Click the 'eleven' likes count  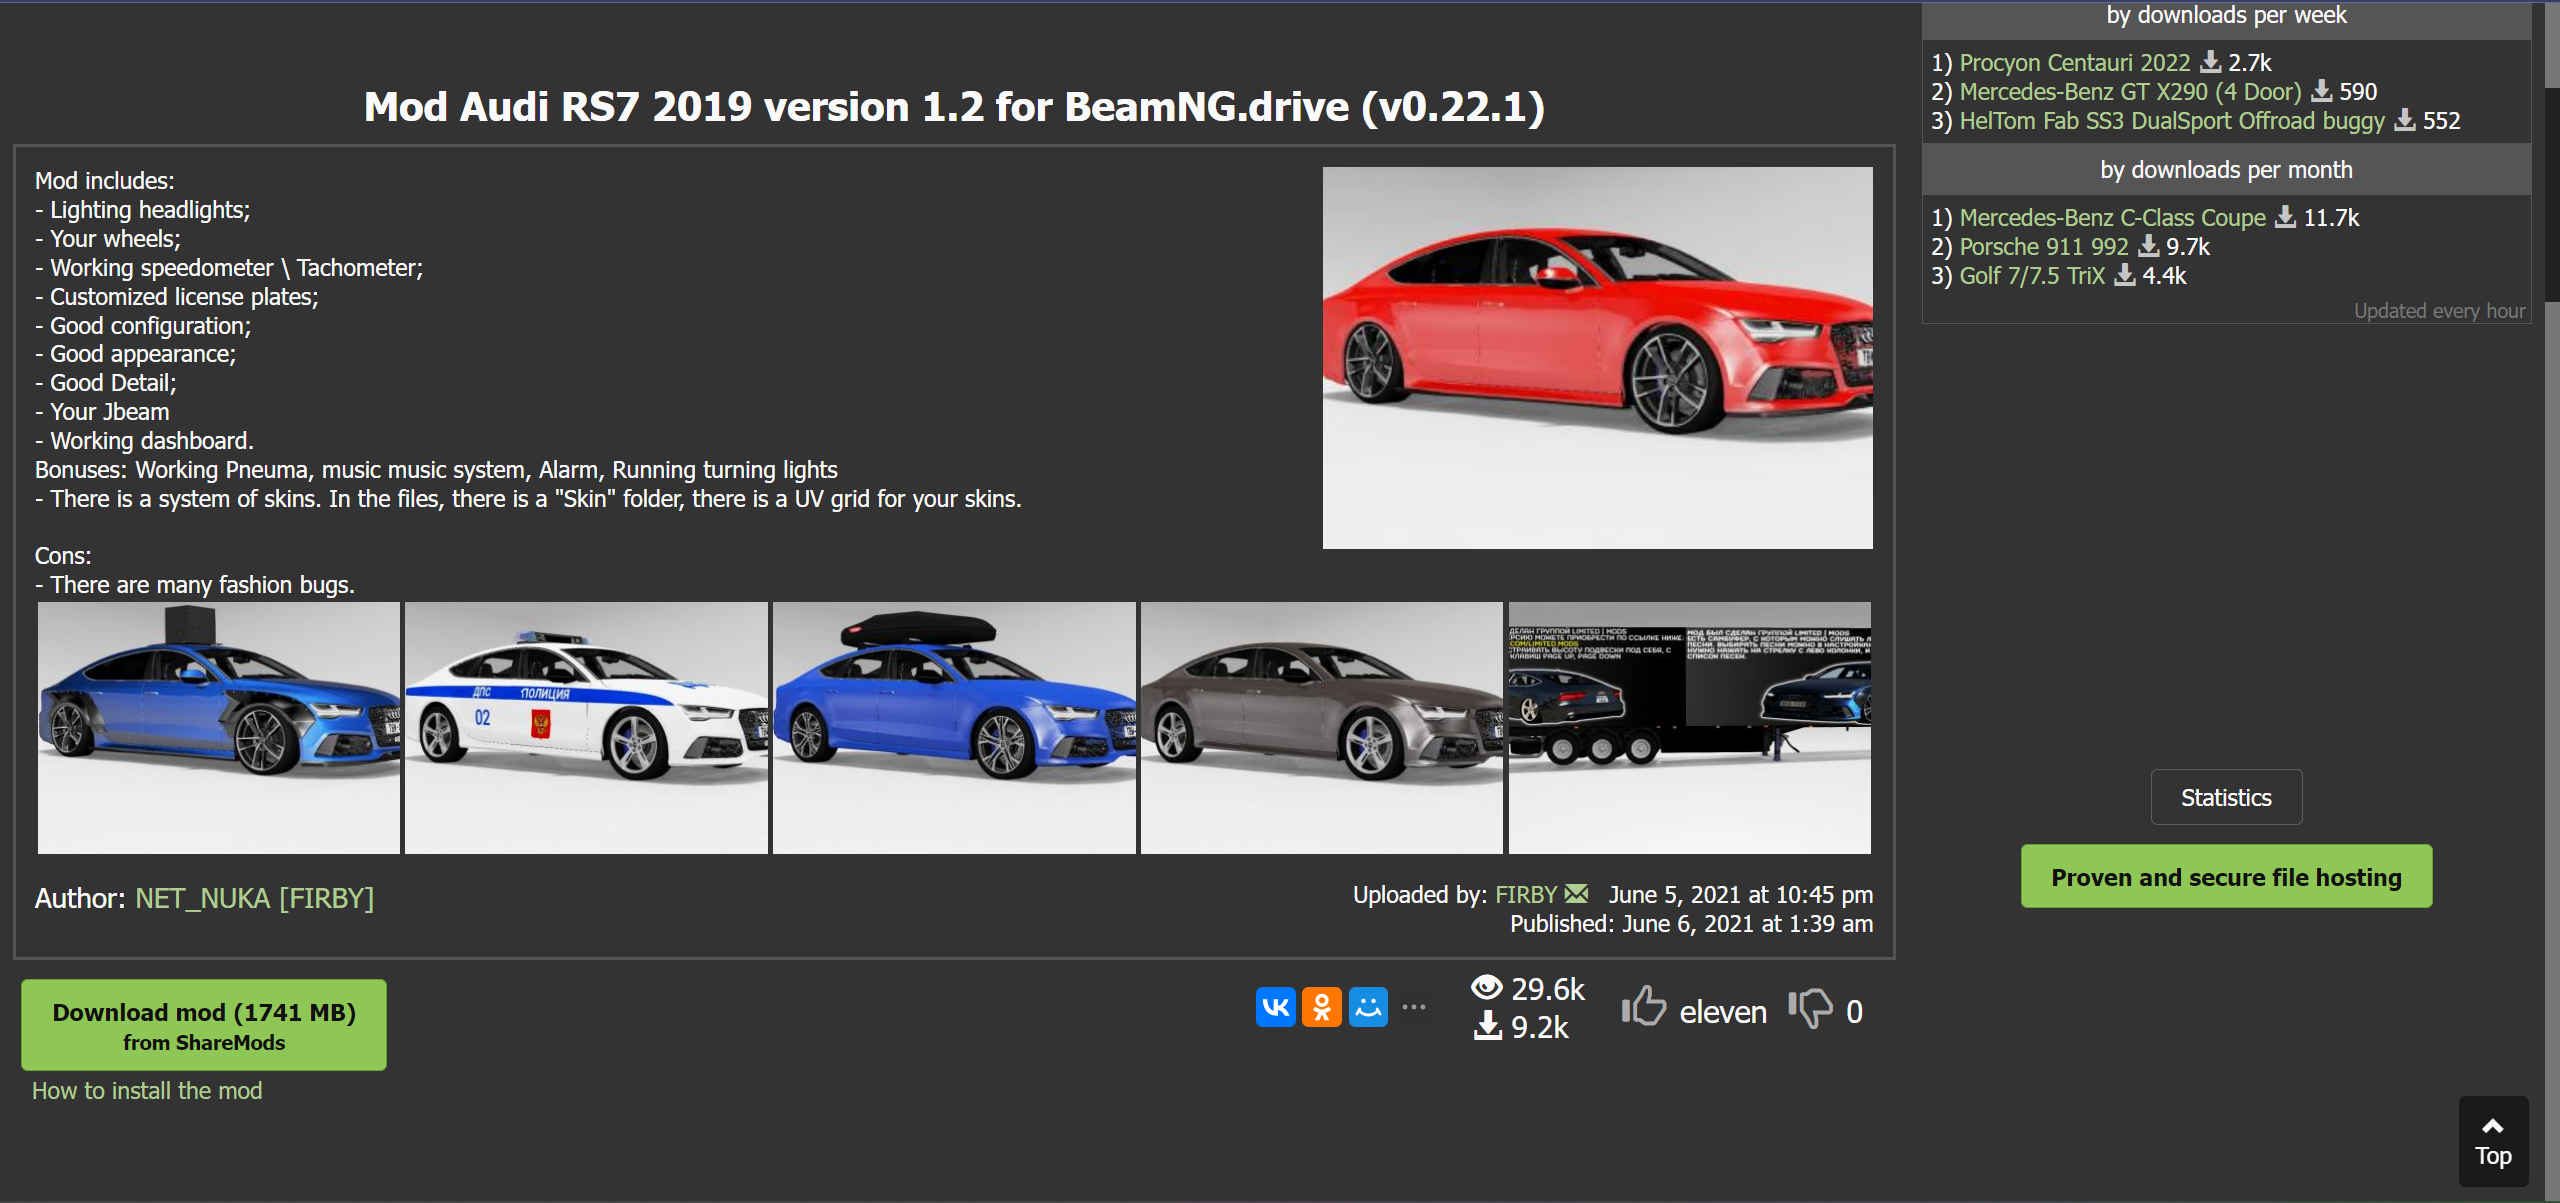coord(1723,1011)
